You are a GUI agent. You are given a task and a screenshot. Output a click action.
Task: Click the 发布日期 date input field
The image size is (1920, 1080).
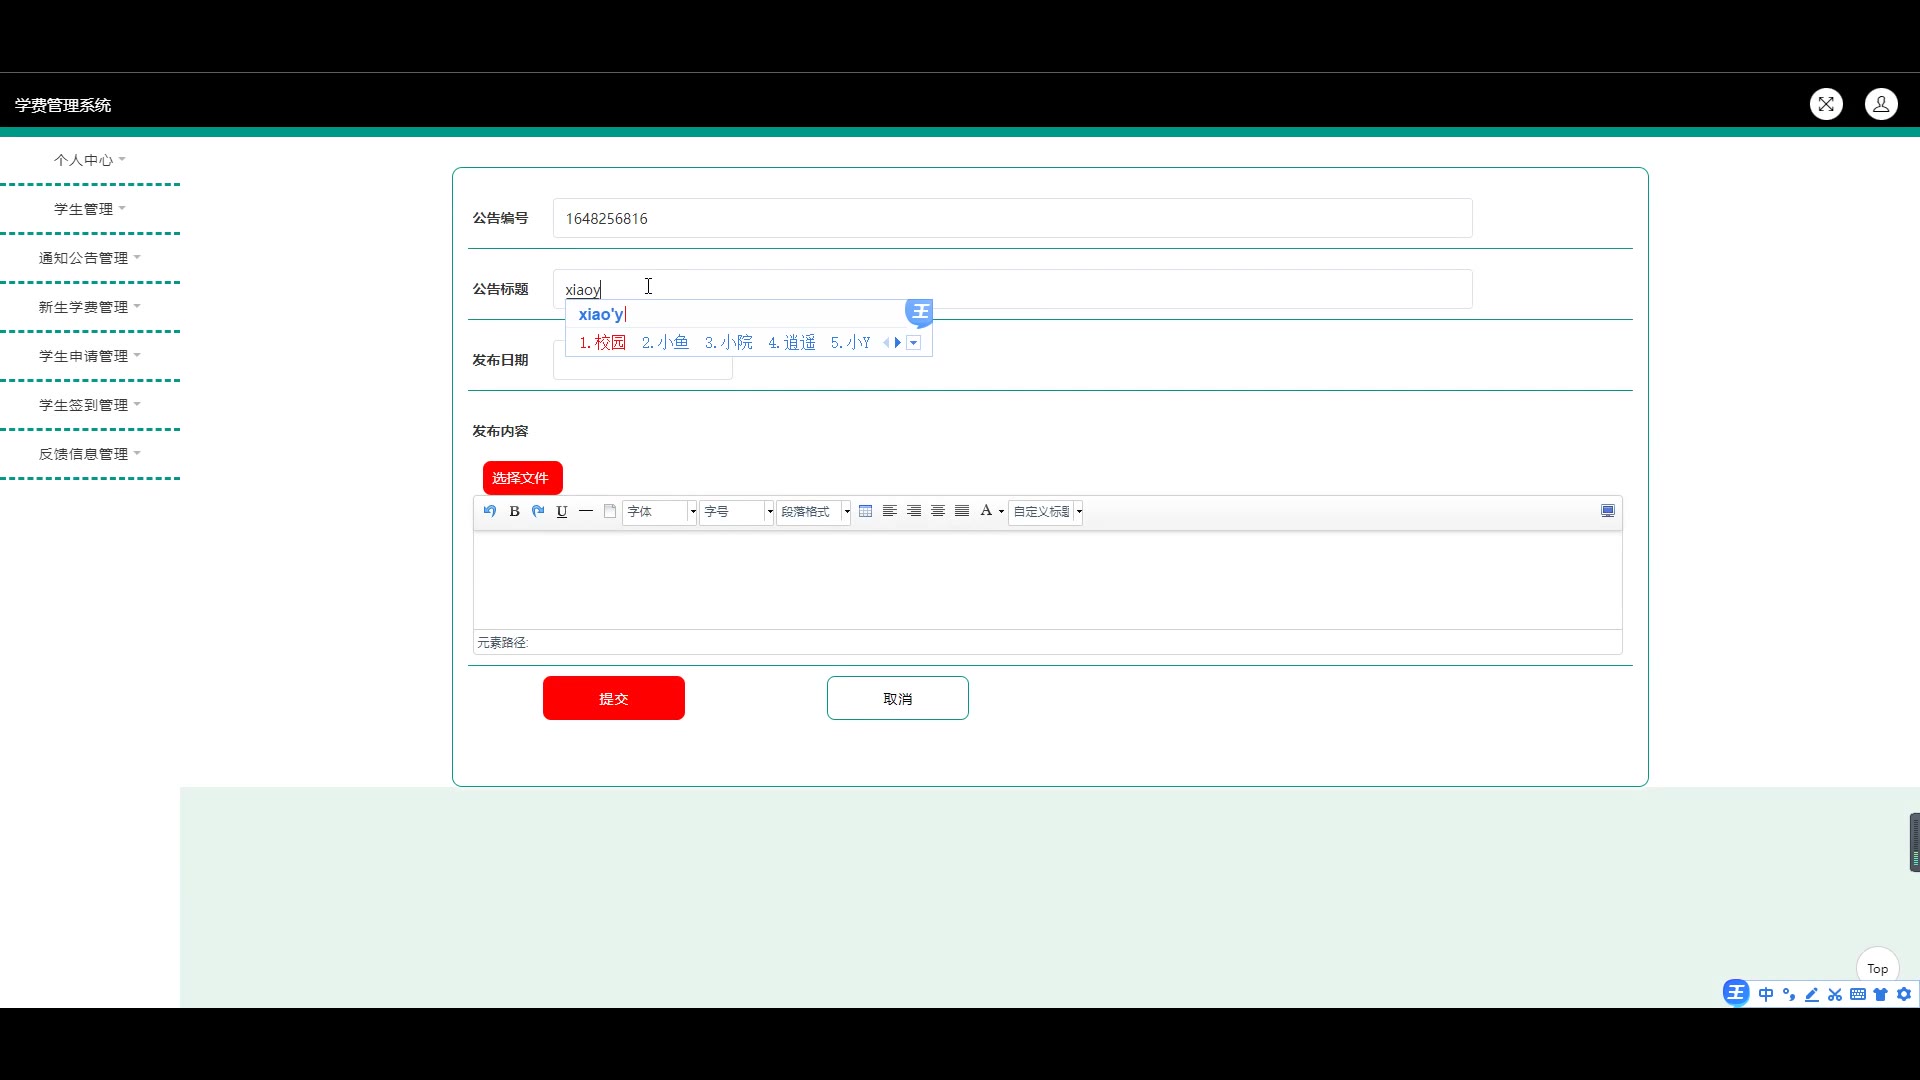tap(642, 368)
